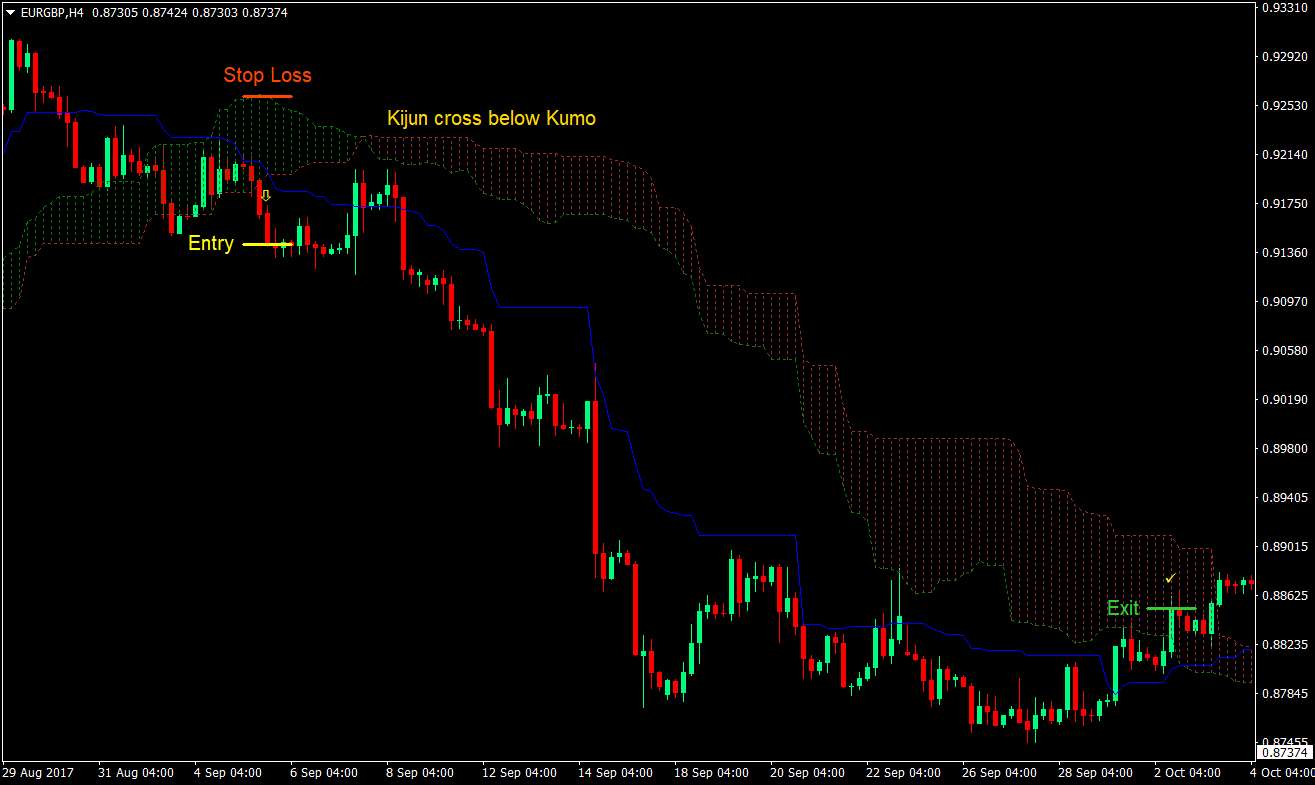This screenshot has height=785, width=1315.
Task: Select the yellow Entry level line
Action: tap(267, 244)
